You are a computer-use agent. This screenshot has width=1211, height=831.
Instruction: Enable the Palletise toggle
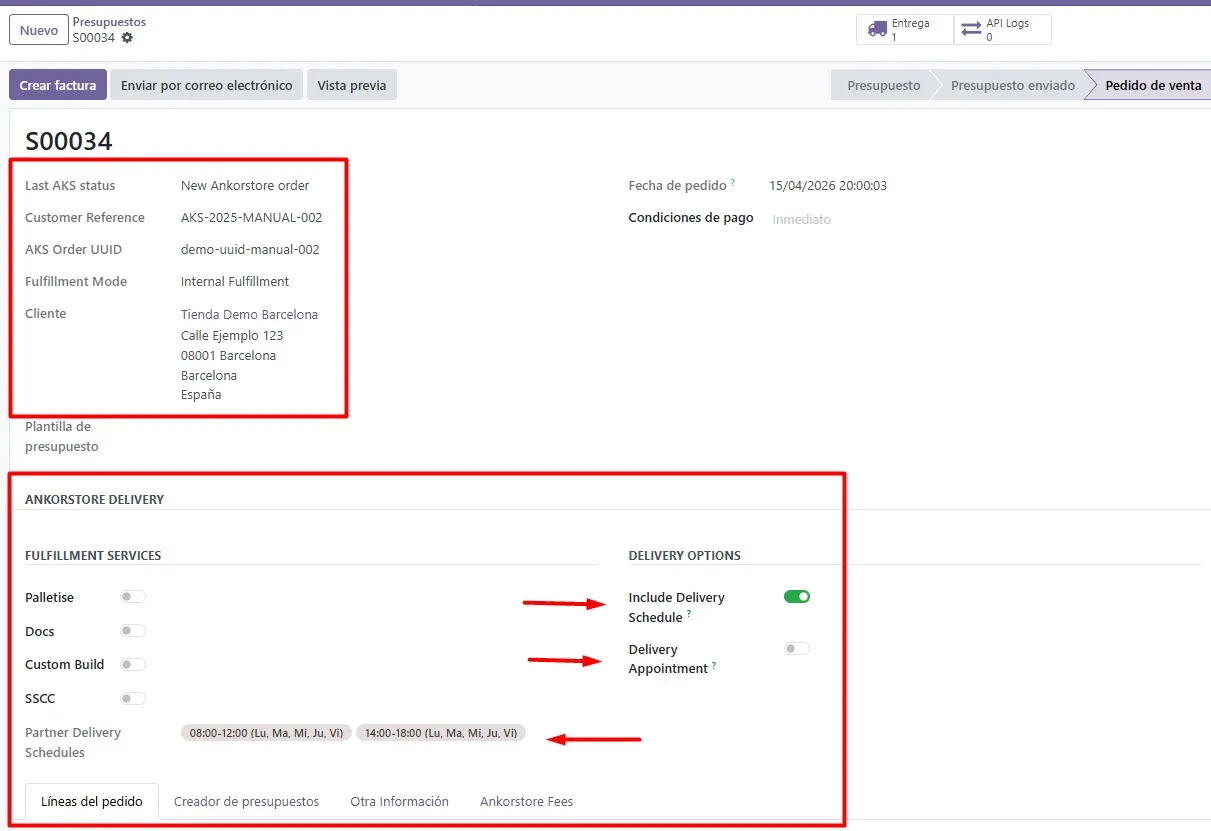coord(132,597)
